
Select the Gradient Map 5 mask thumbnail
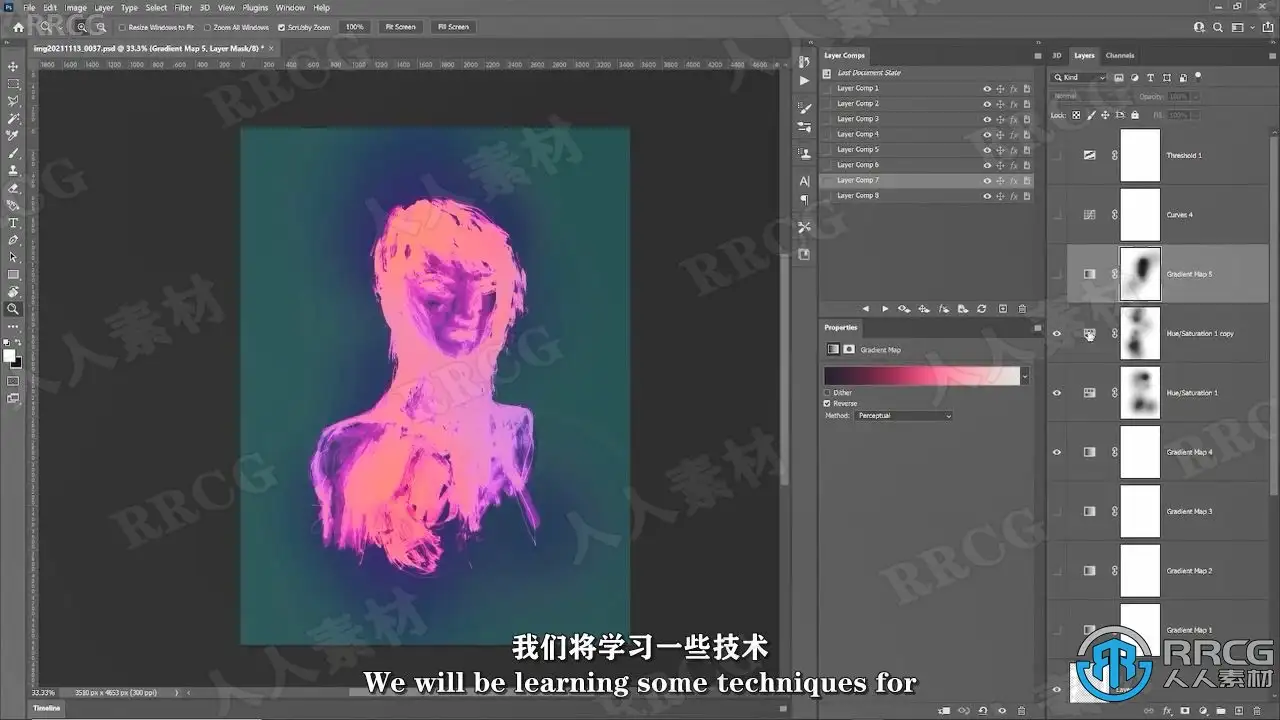point(1140,274)
